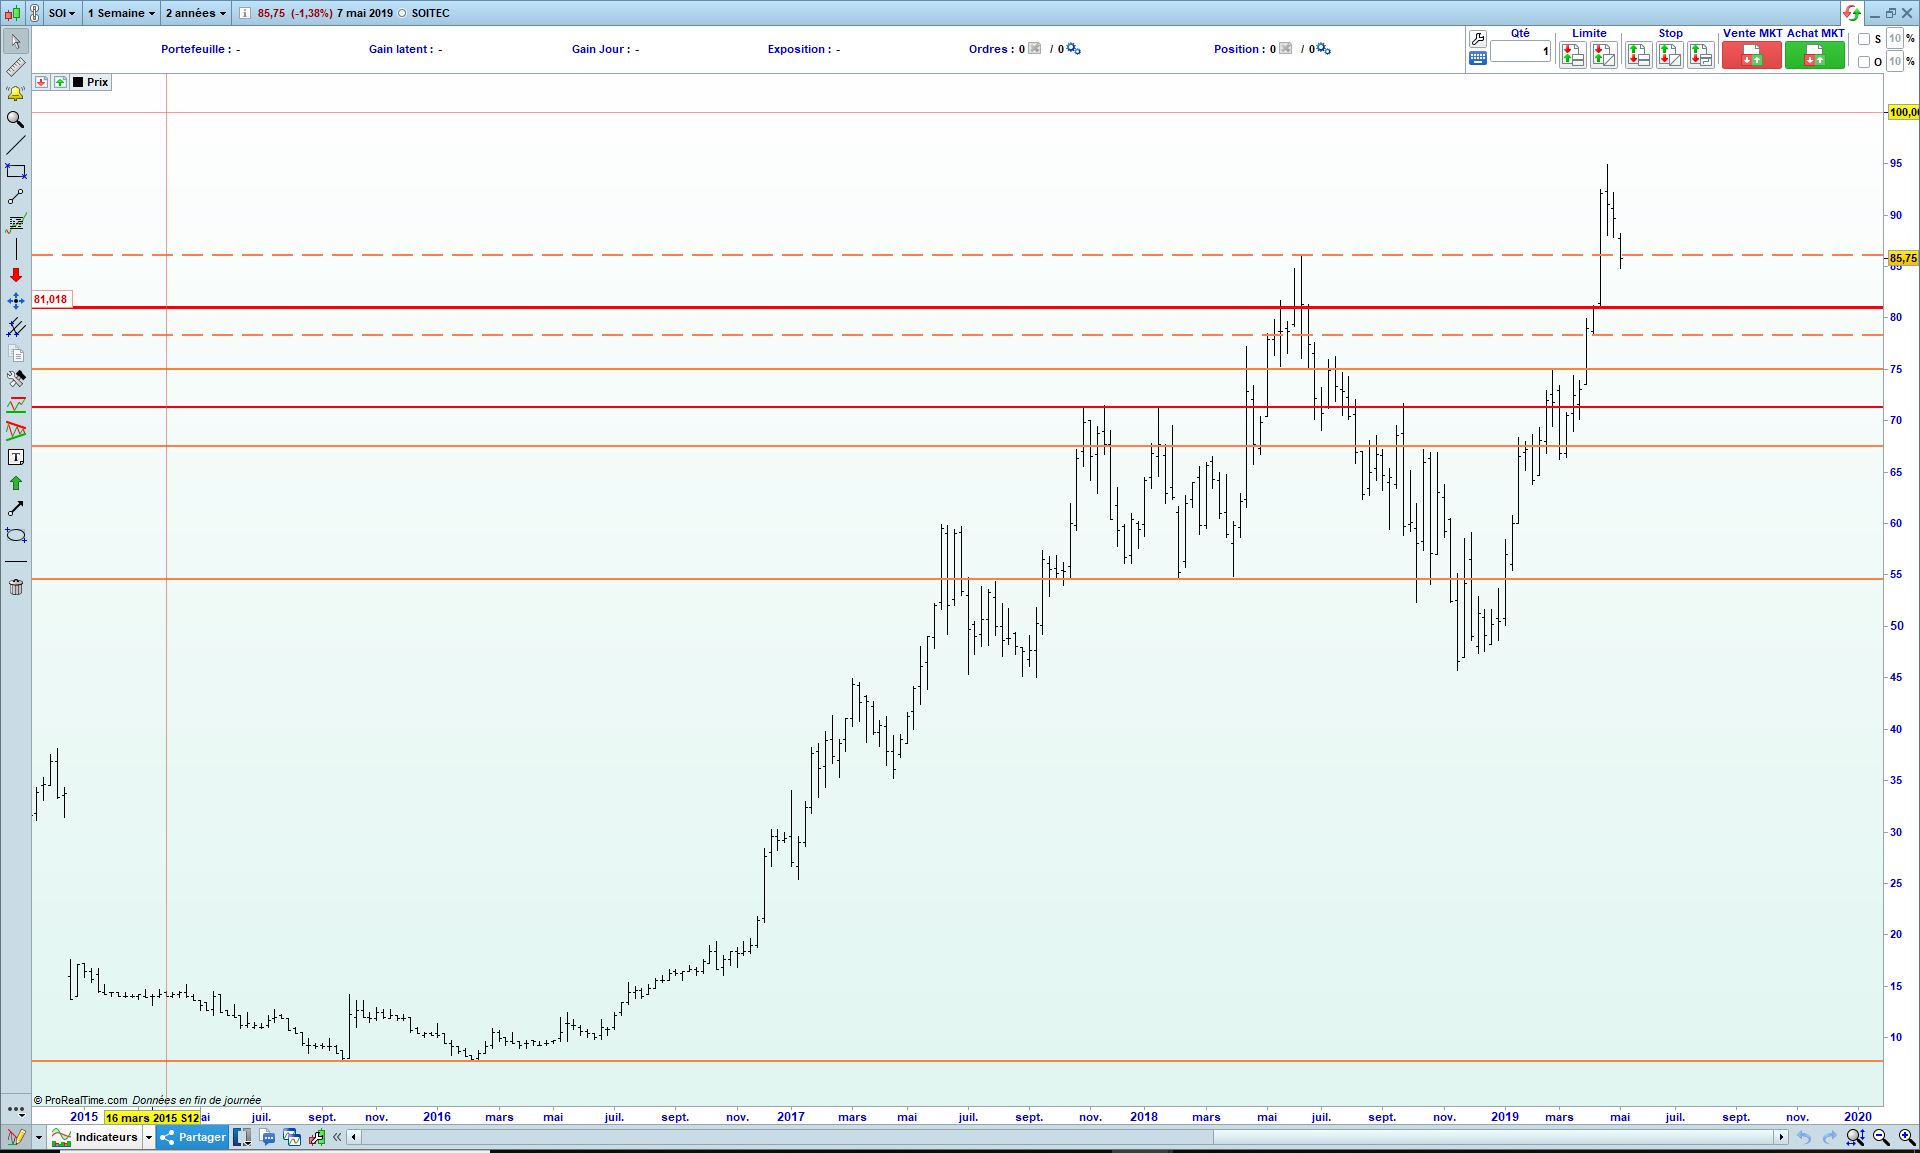Click the blue keyboard icon

coord(1477,59)
